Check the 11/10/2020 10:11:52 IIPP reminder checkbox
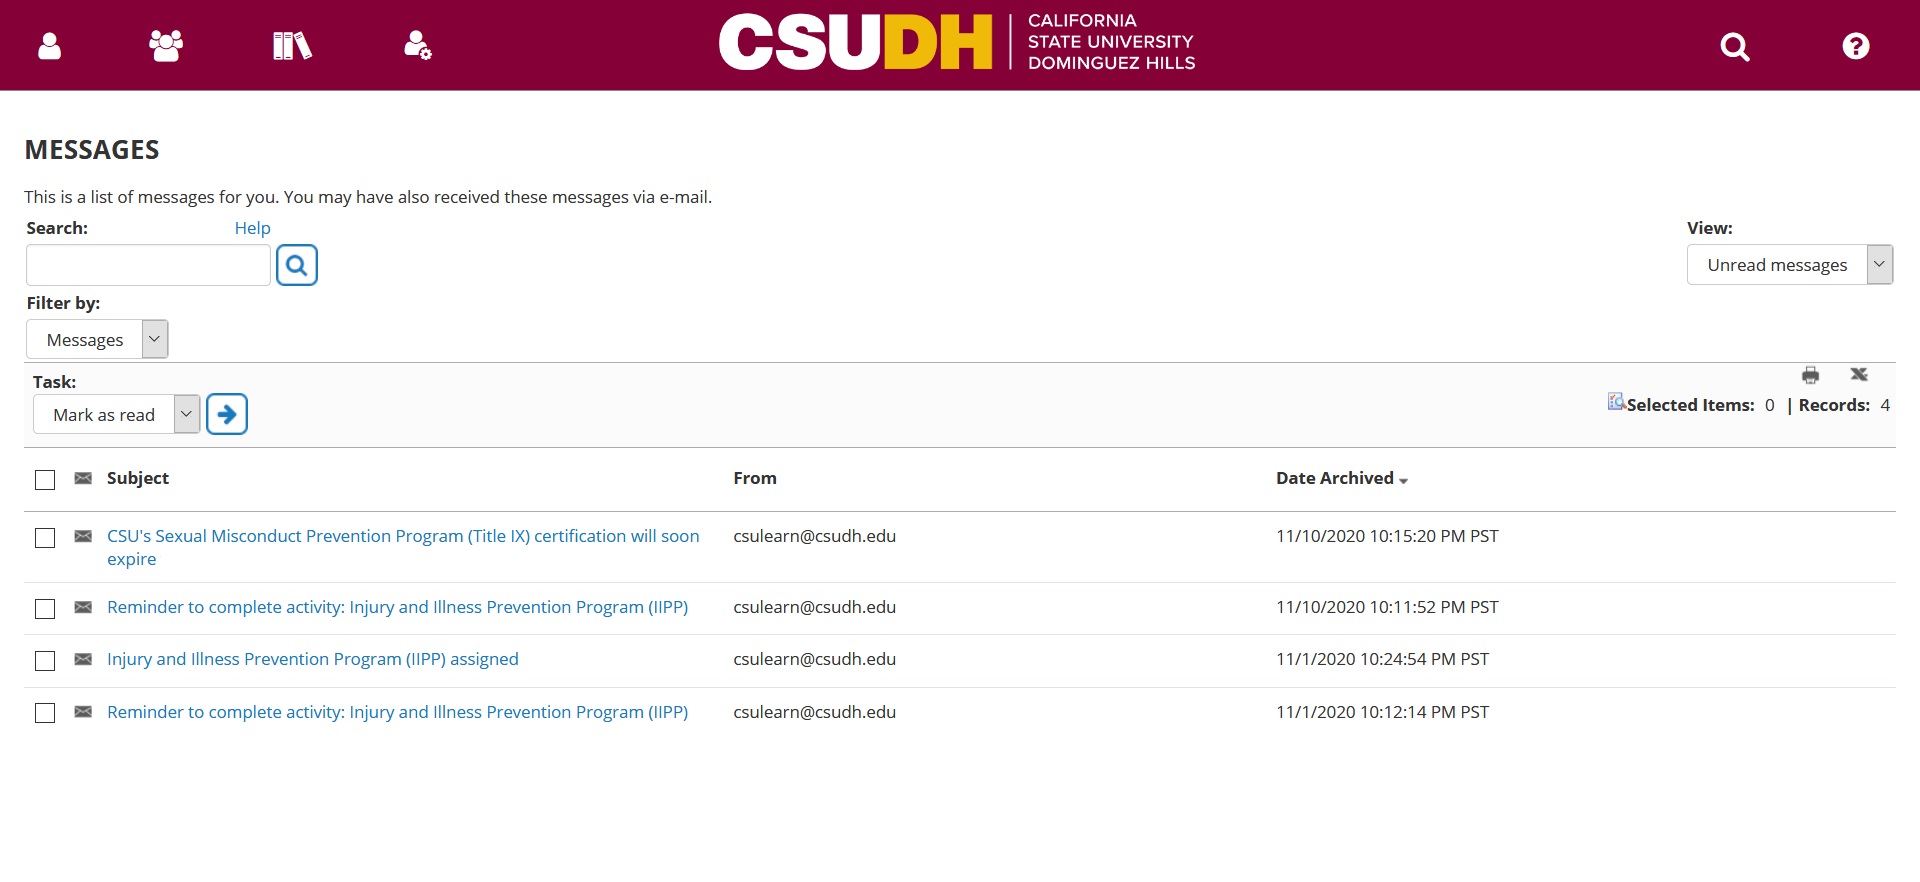 point(45,609)
